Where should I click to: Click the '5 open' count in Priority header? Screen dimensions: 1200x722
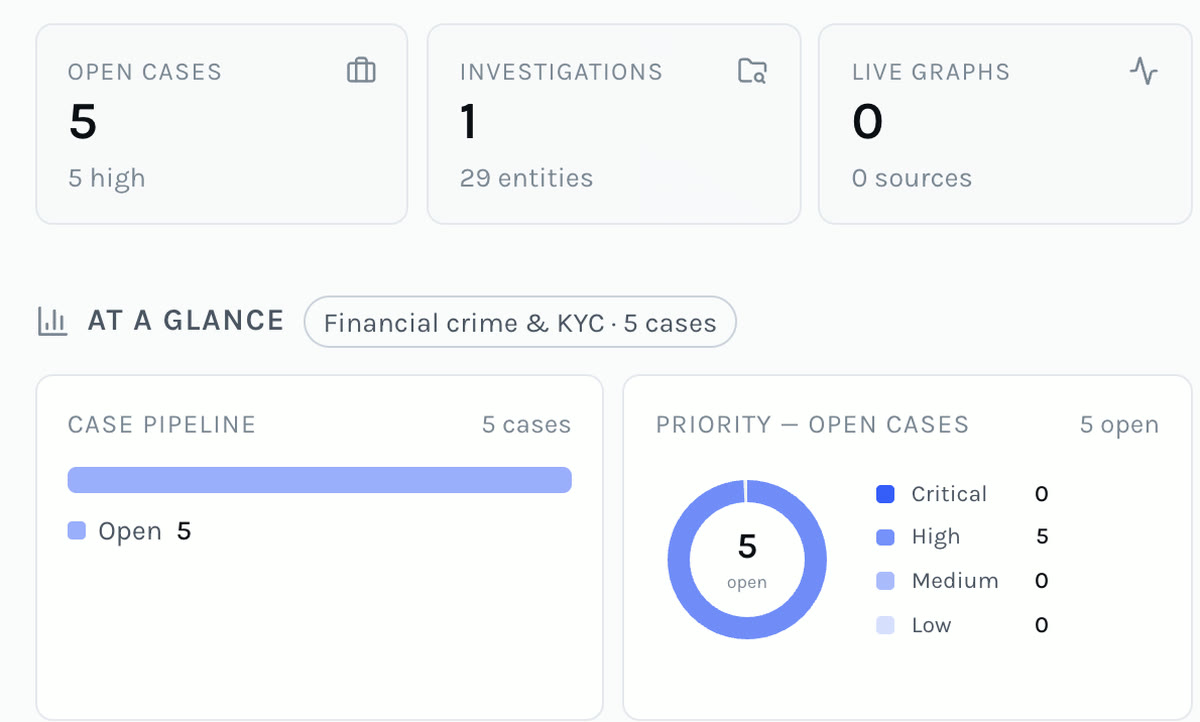click(1119, 425)
